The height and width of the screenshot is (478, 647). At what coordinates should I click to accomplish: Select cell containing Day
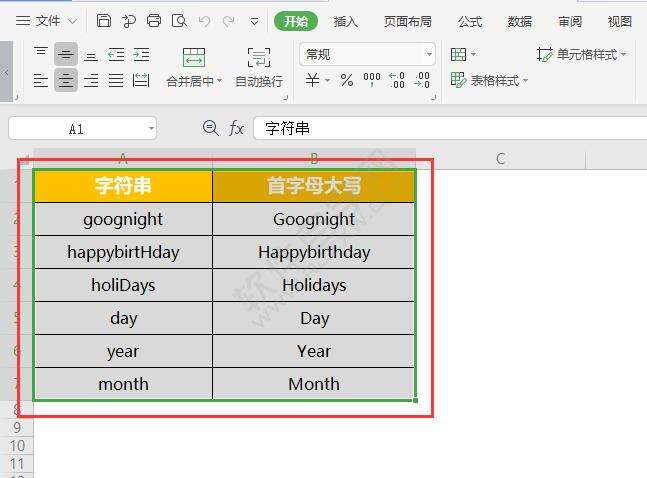point(314,318)
